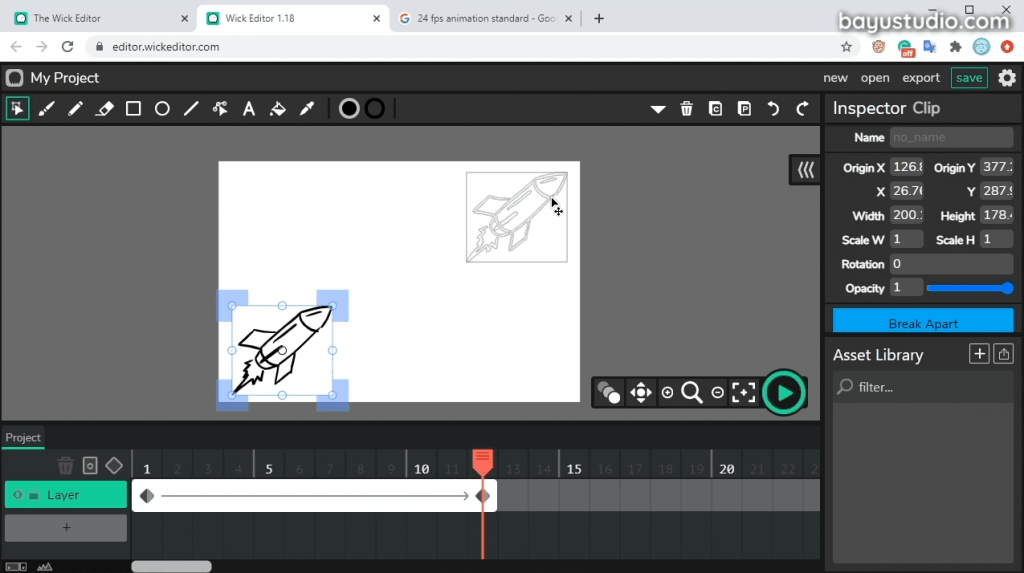Bookmark this page with the star
The image size is (1024, 573).
(x=846, y=46)
